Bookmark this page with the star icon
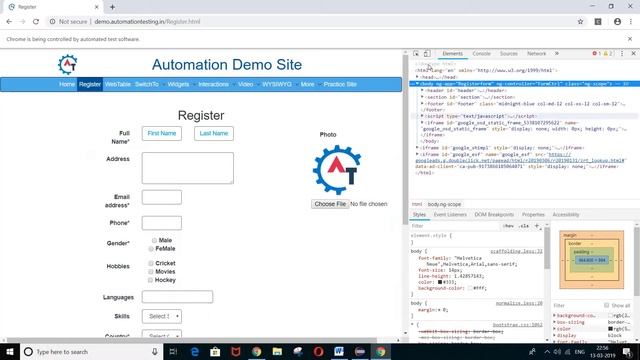 point(580,22)
